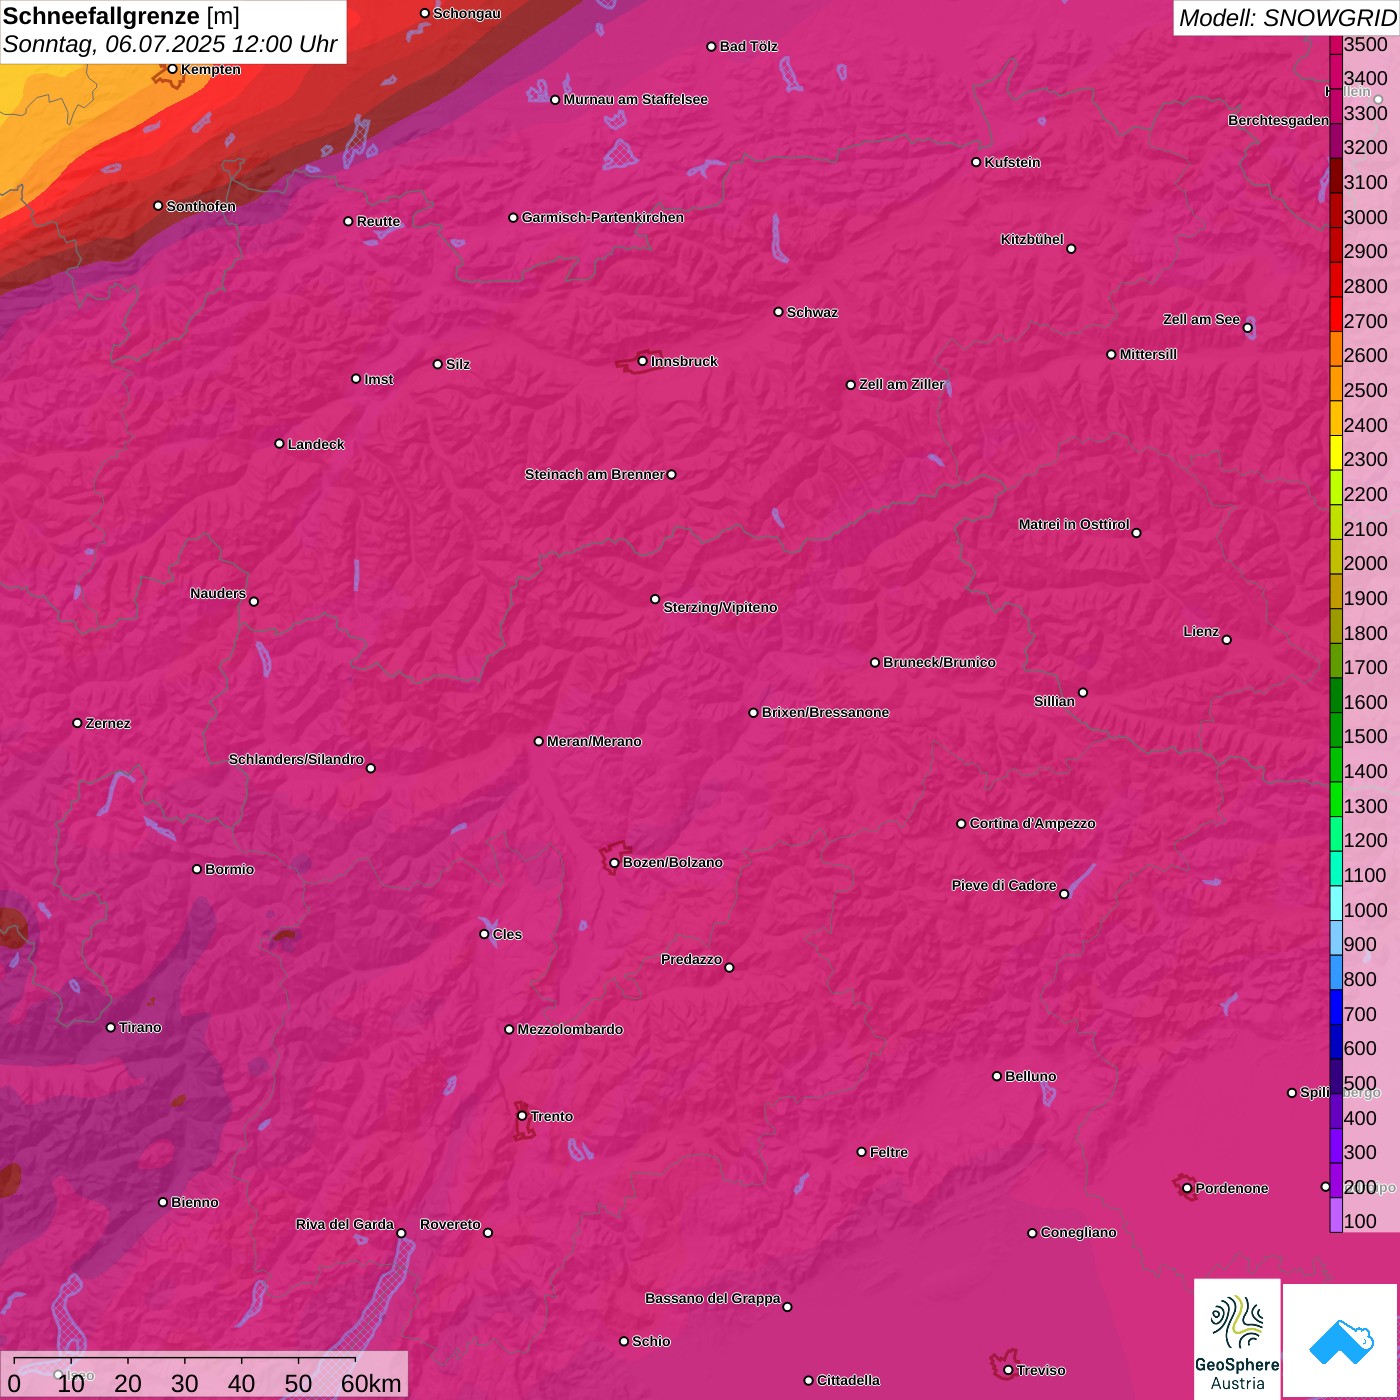1400x1400 pixels.
Task: Click the Bassano del Grappa label
Action: point(712,1298)
